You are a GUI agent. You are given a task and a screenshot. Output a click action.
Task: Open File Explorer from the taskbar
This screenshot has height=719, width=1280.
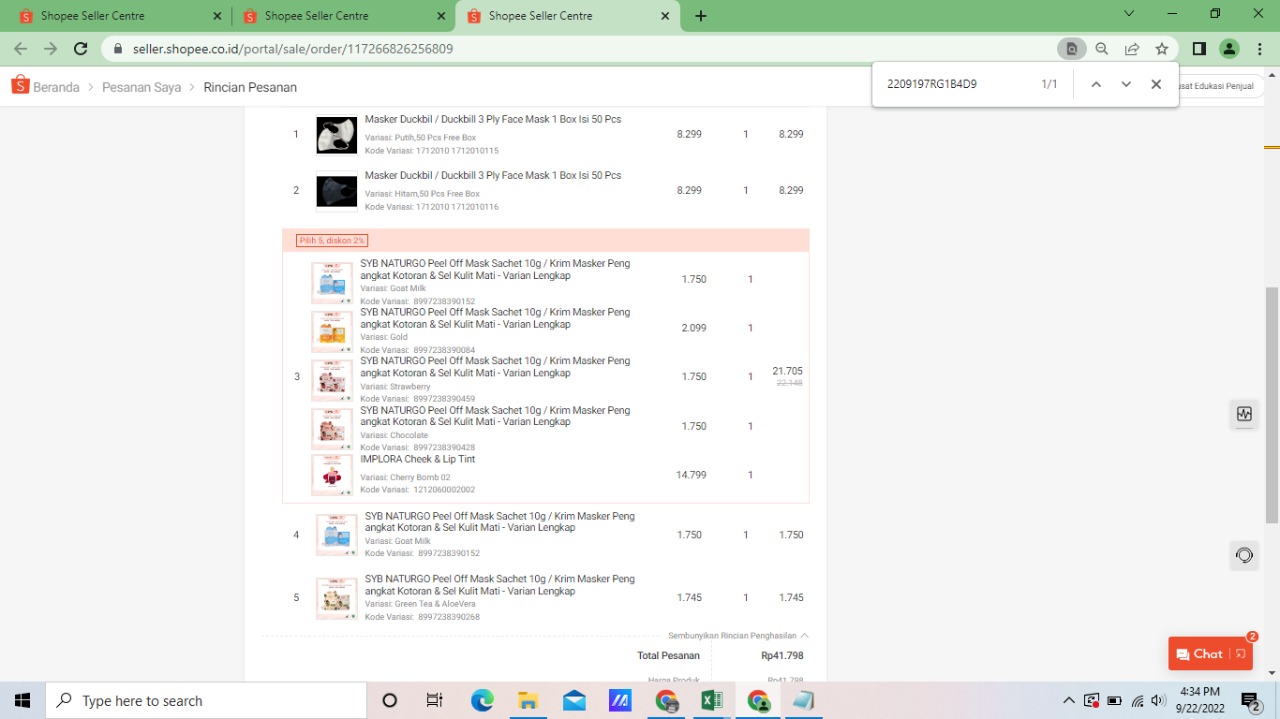tap(528, 701)
